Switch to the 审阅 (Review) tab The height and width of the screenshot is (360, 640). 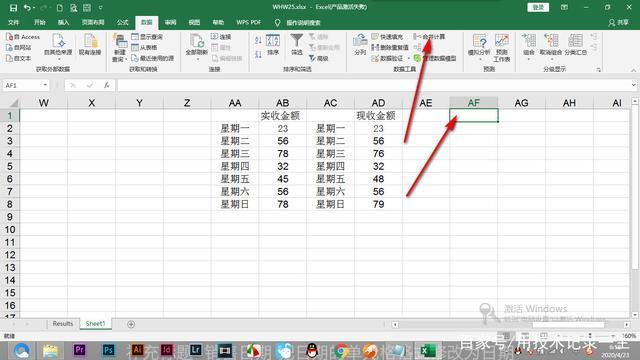170,22
